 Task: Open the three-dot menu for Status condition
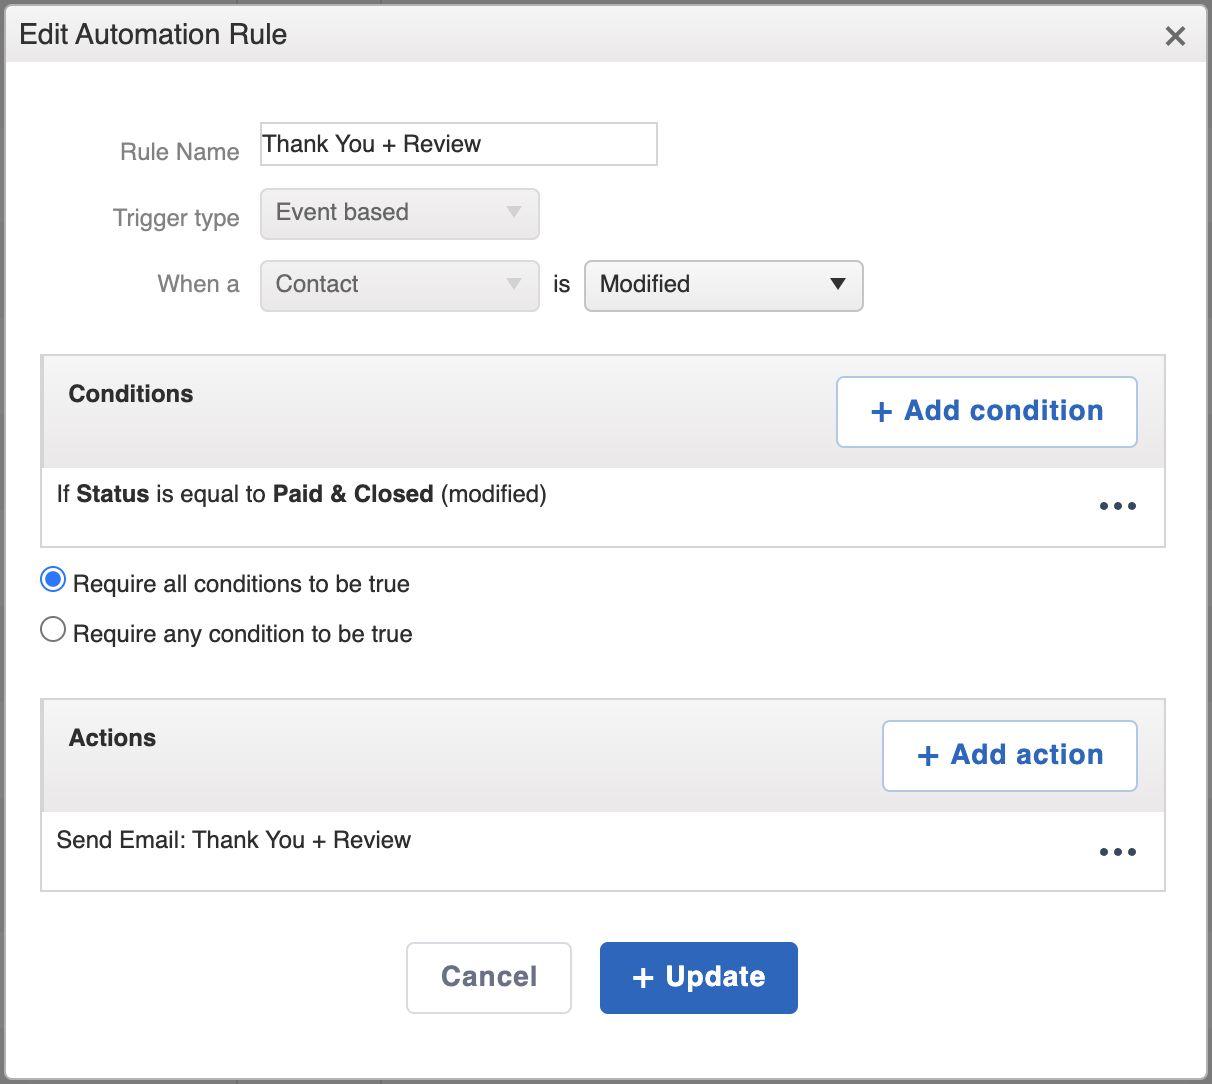click(x=1117, y=506)
